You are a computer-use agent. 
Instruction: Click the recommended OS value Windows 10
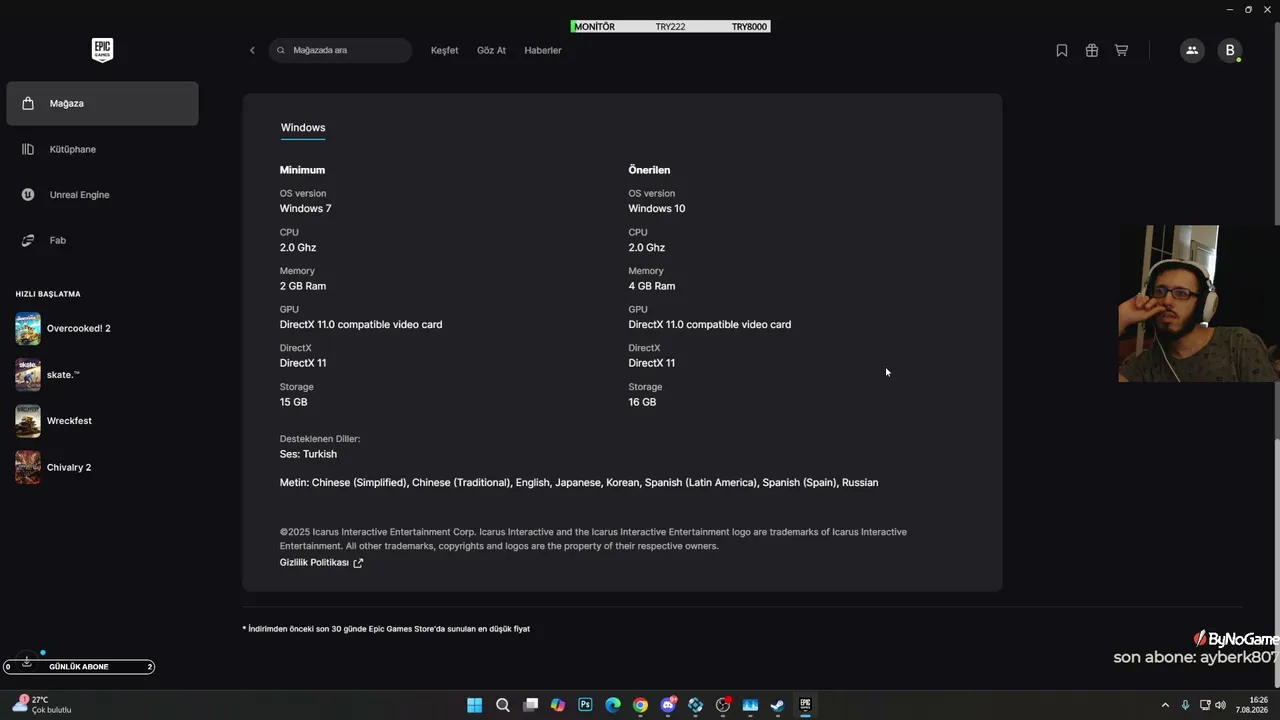click(657, 209)
